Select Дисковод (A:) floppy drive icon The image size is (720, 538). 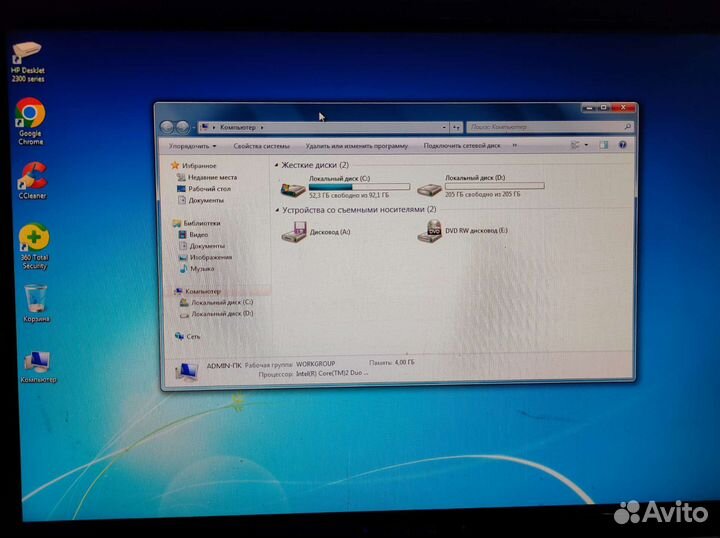(294, 232)
